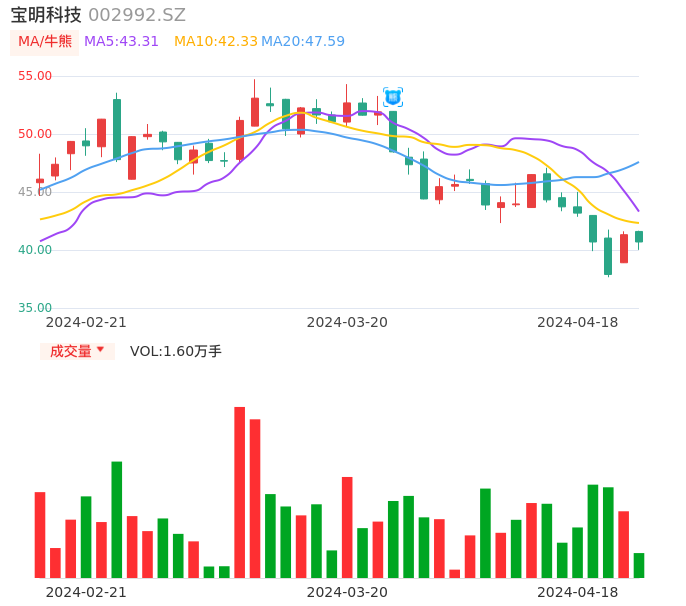This screenshot has height=606, width=686.
Task: Click the VOL:1.60万手 volume readout
Action: coord(176,351)
